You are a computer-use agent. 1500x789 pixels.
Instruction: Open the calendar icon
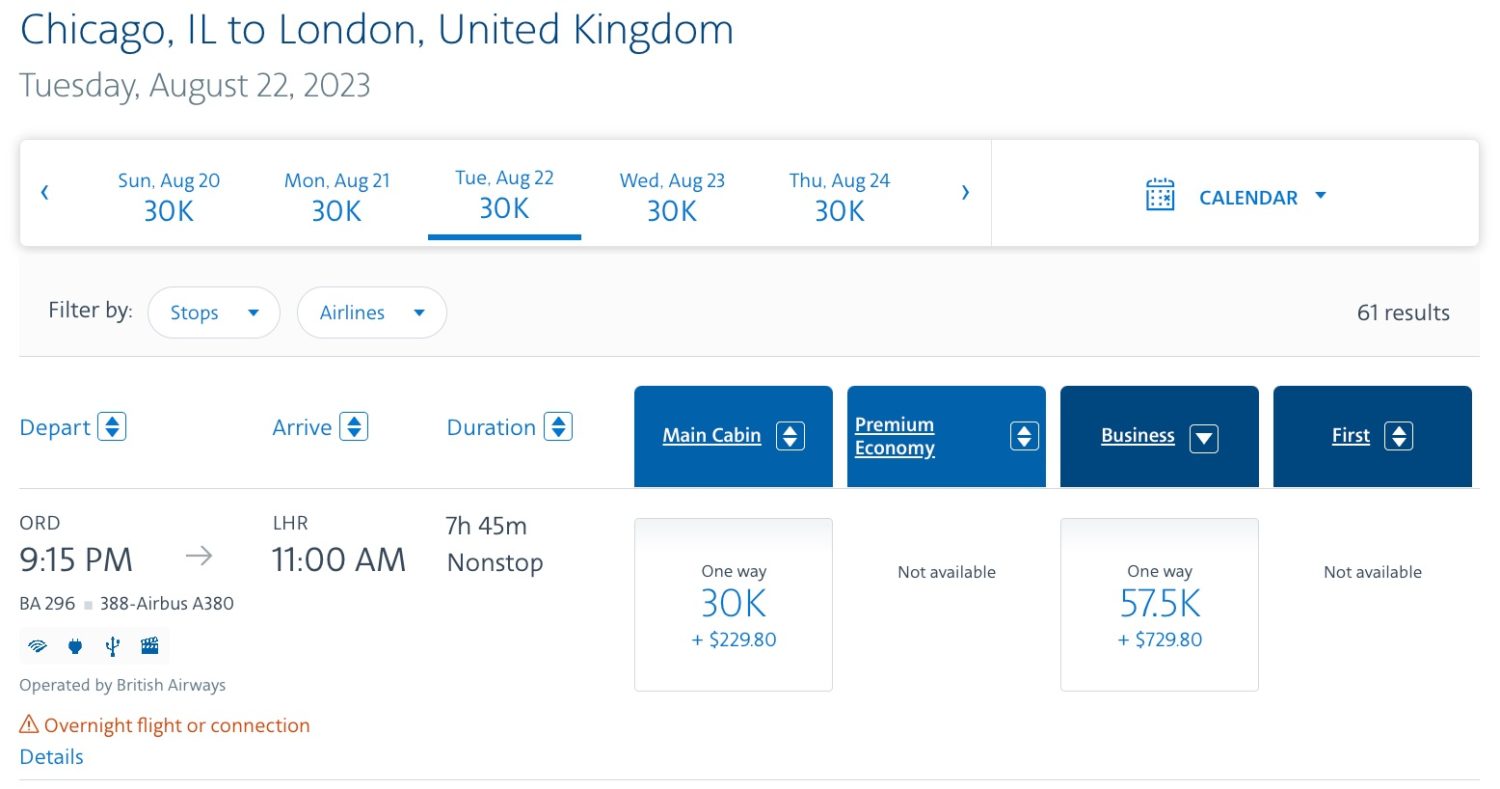(x=1160, y=196)
